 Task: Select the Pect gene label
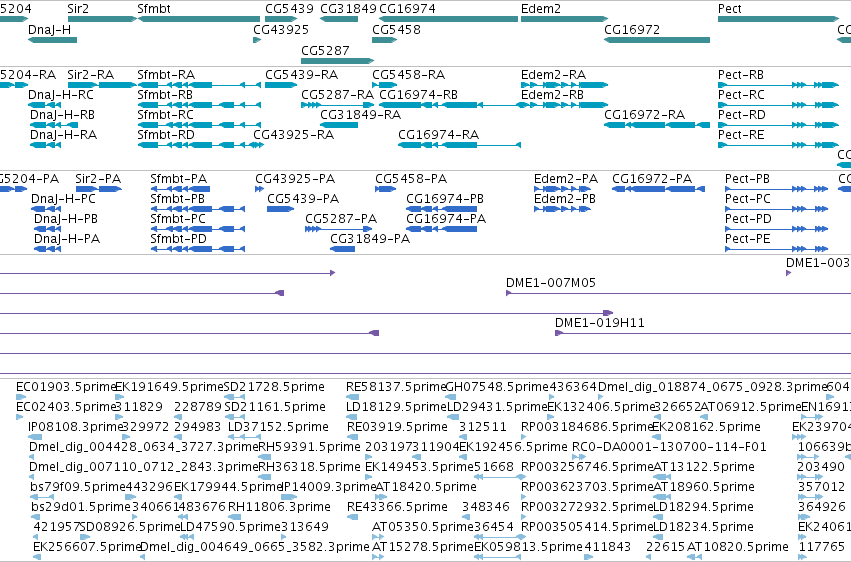[x=729, y=9]
